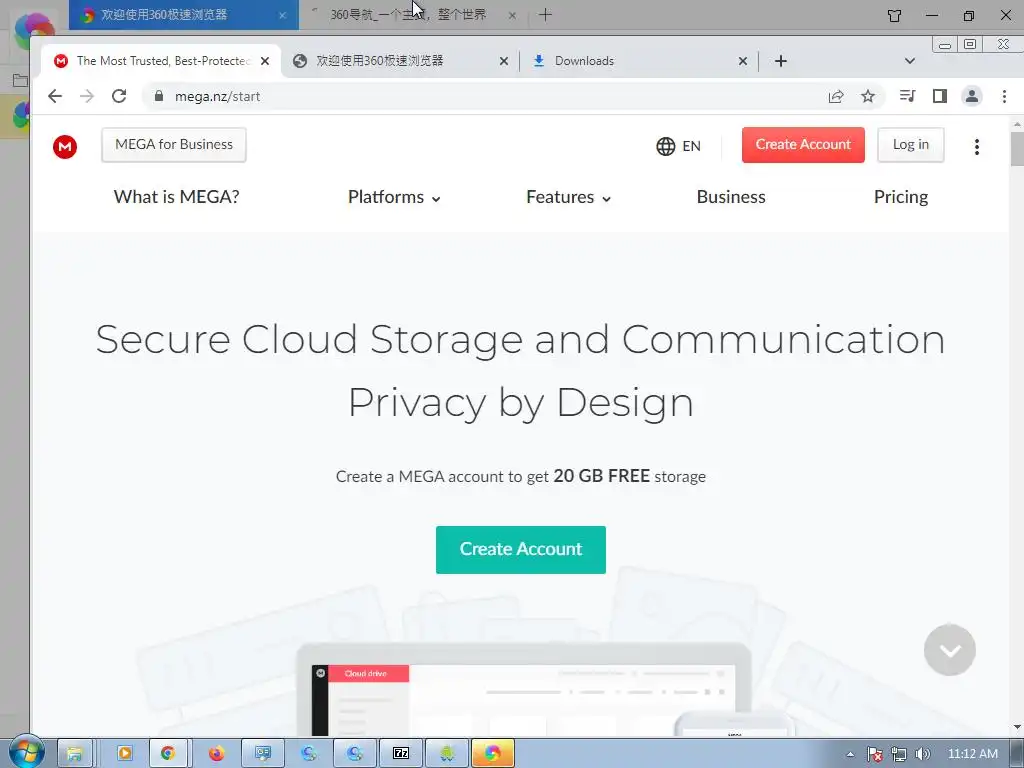The height and width of the screenshot is (768, 1024).
Task: Toggle the browser side panel
Action: point(940,97)
